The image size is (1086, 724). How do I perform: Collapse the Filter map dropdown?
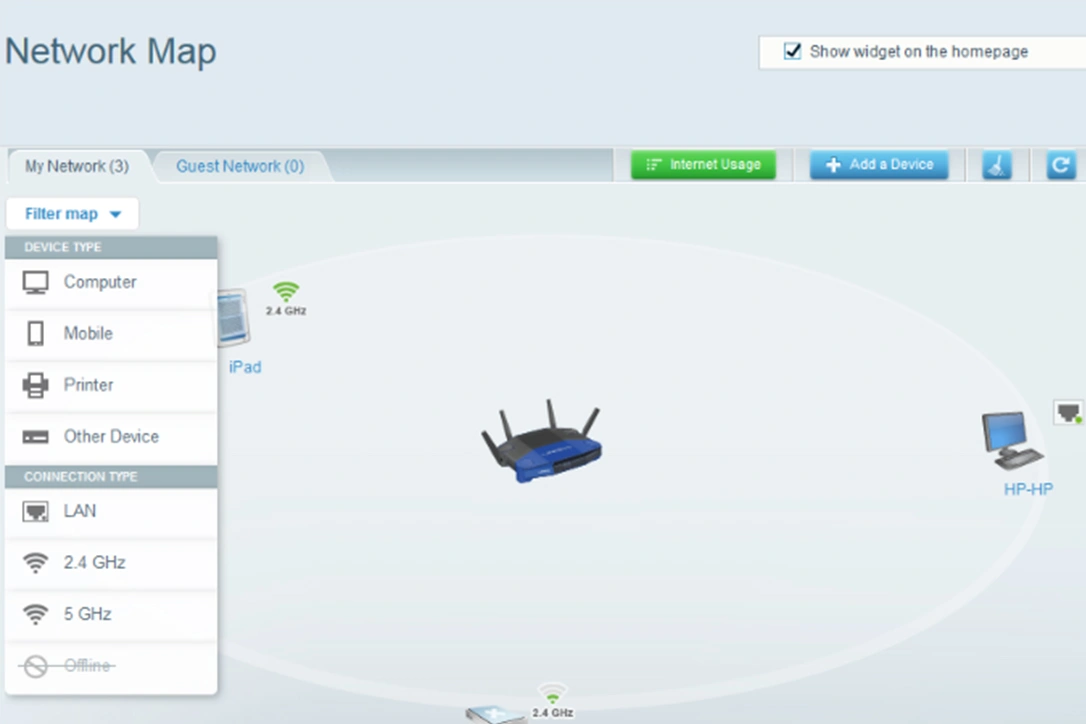[72, 214]
